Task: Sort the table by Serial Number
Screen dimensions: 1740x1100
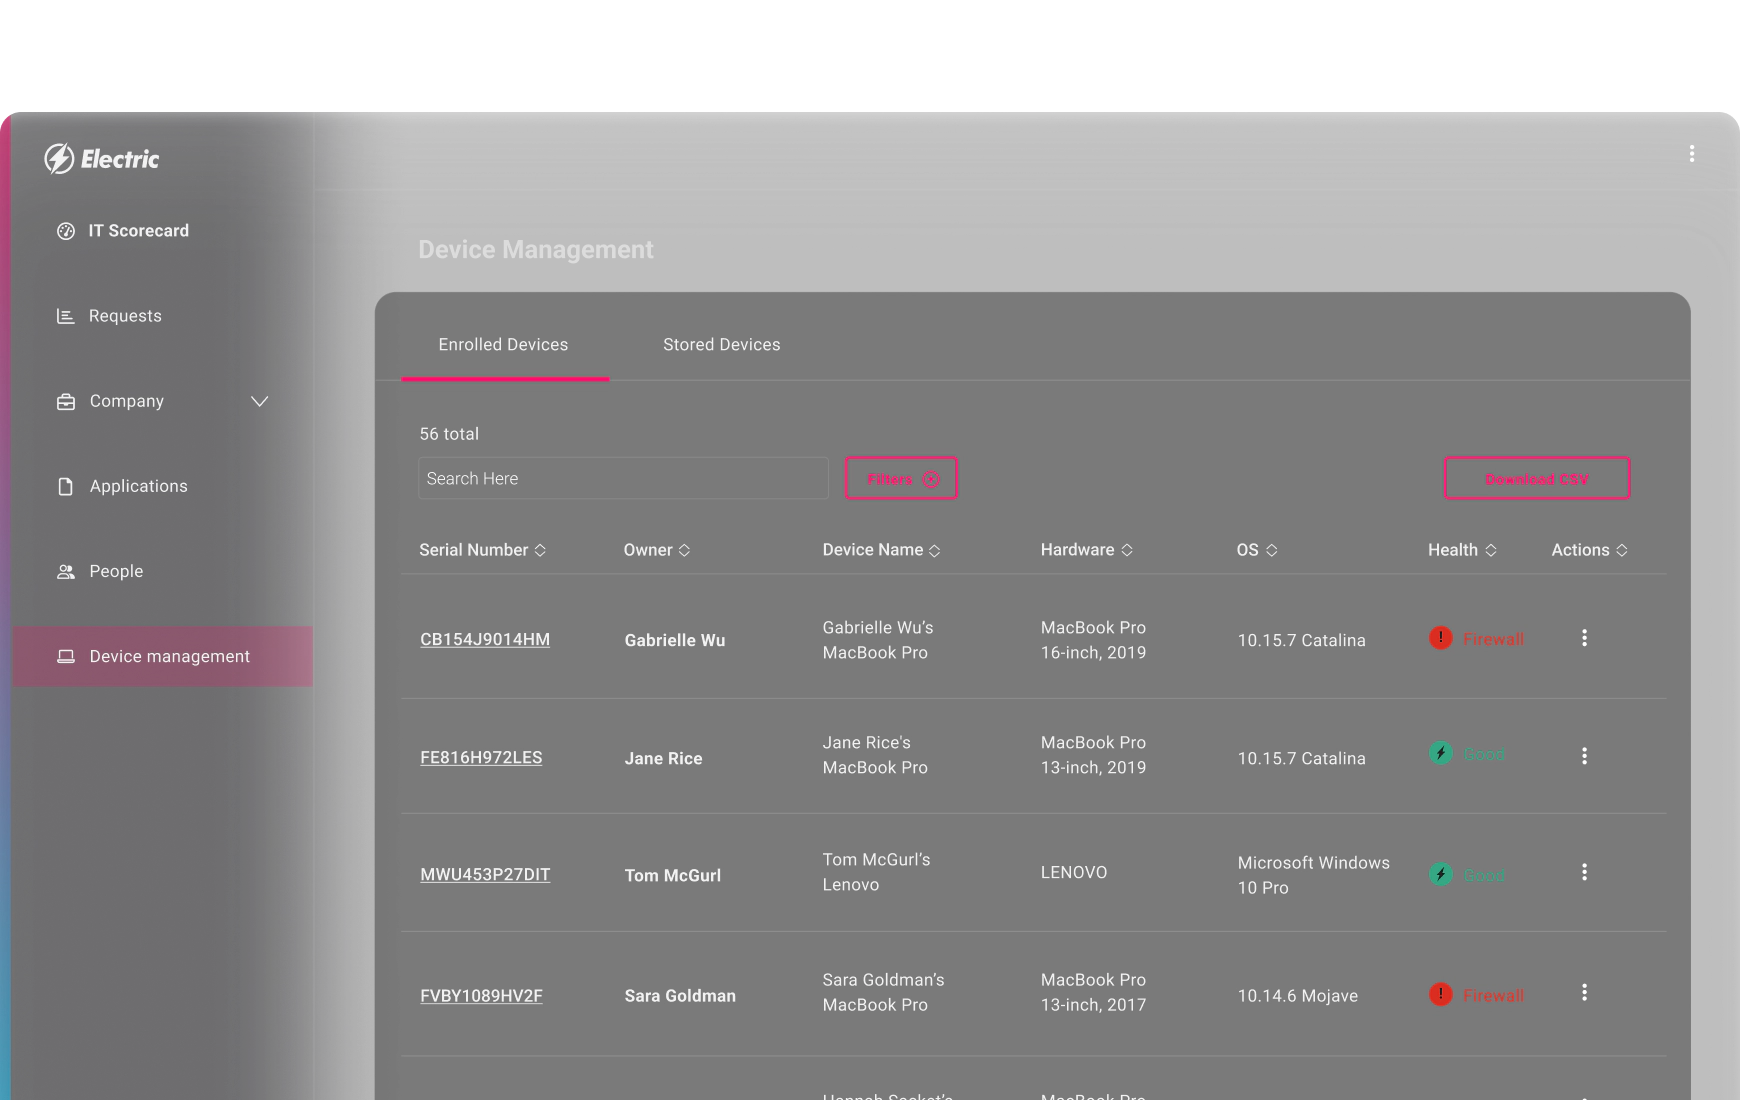Action: [540, 549]
